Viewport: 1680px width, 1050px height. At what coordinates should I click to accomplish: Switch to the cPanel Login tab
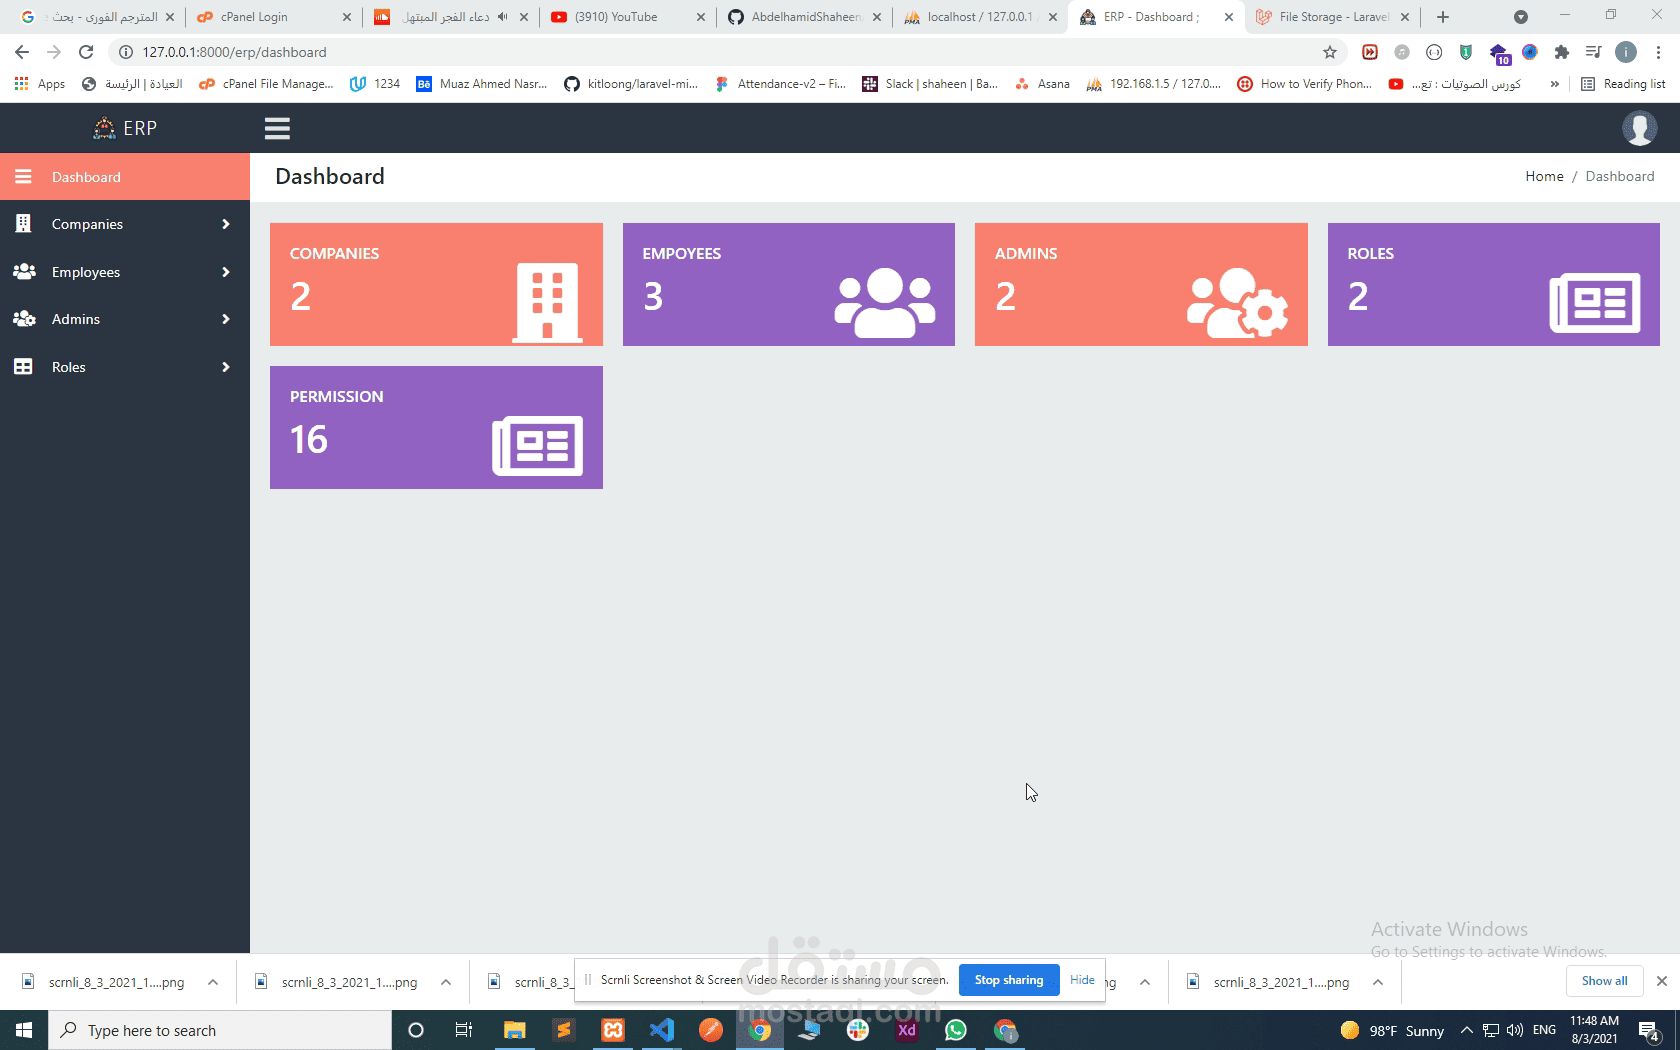click(273, 17)
